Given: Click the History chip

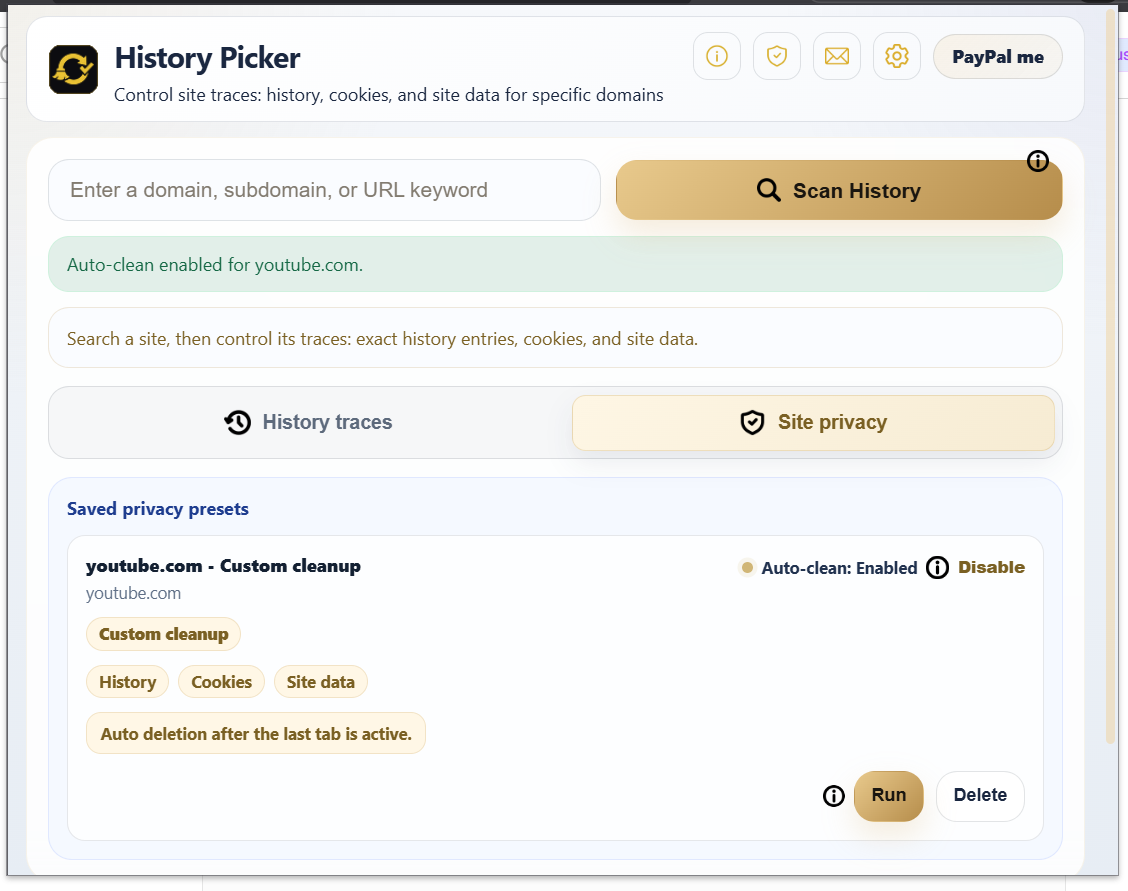Looking at the screenshot, I should point(127,682).
